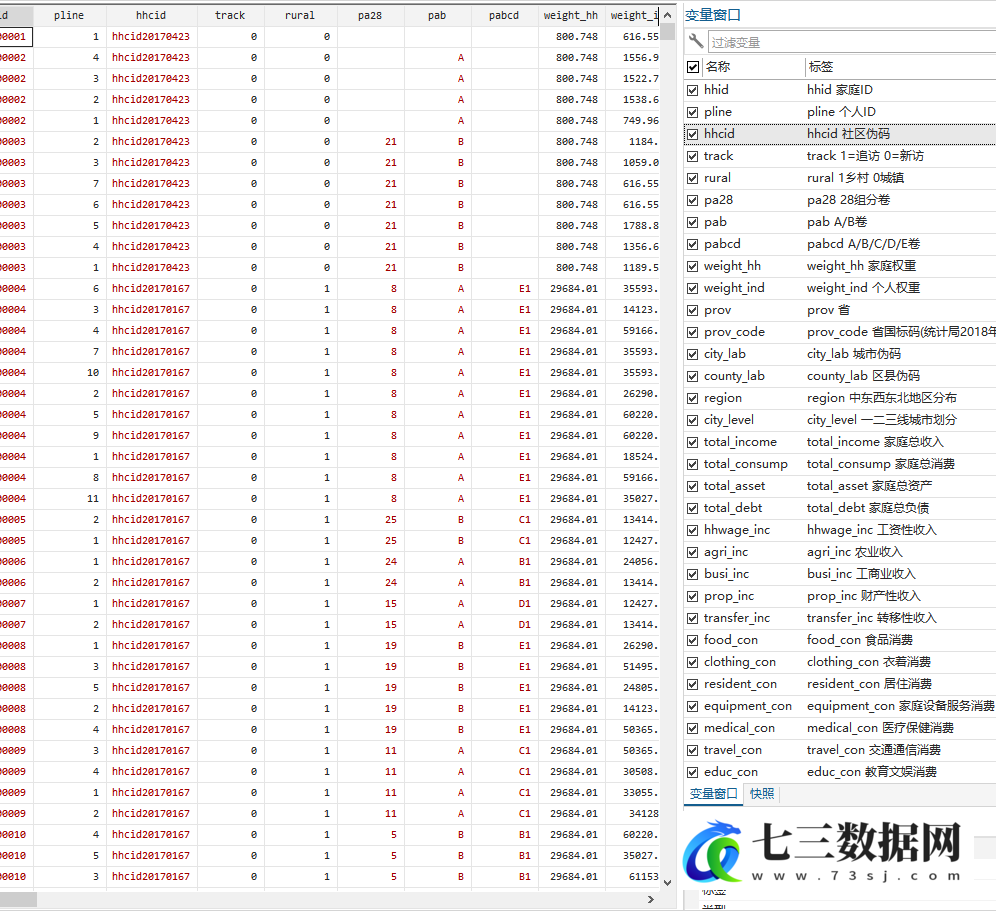Select the hhcid column header
The image size is (996, 911).
point(151,15)
